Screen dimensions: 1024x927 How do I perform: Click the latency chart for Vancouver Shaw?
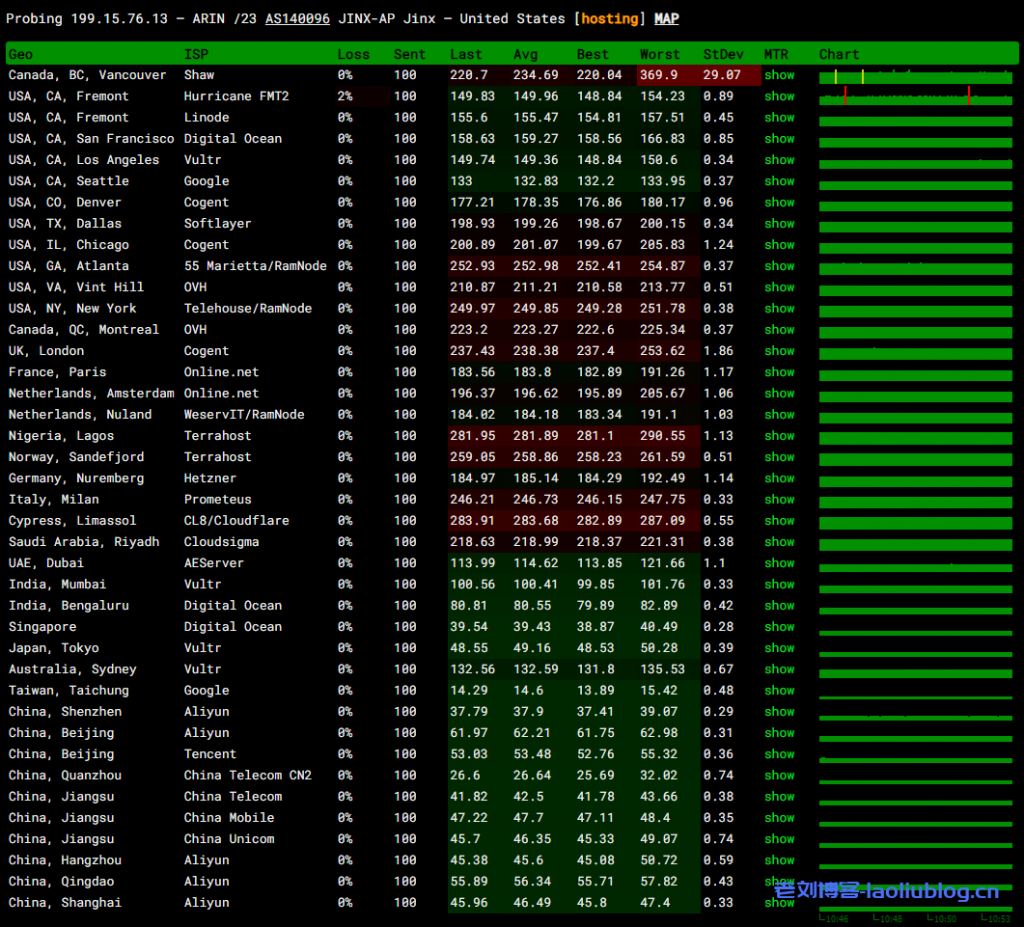click(914, 76)
